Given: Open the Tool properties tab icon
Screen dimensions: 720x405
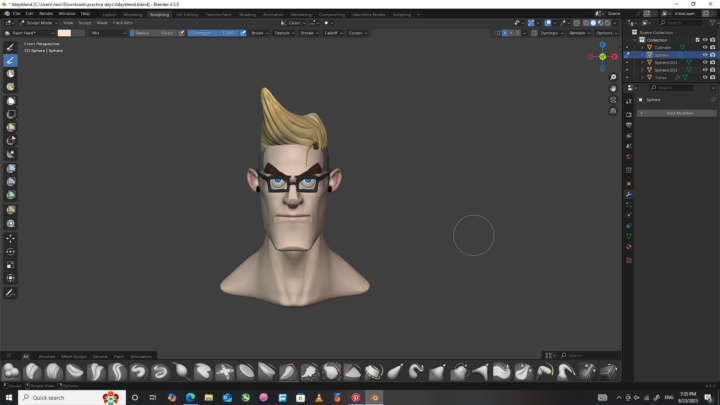Looking at the screenshot, I should pyautogui.click(x=629, y=101).
